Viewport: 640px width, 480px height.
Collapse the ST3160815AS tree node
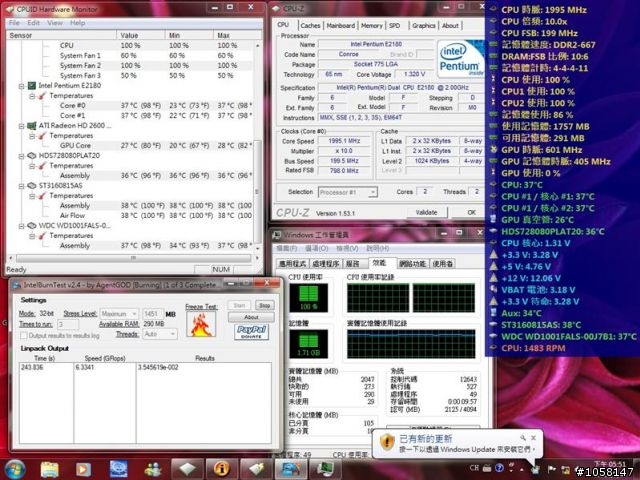click(x=22, y=186)
